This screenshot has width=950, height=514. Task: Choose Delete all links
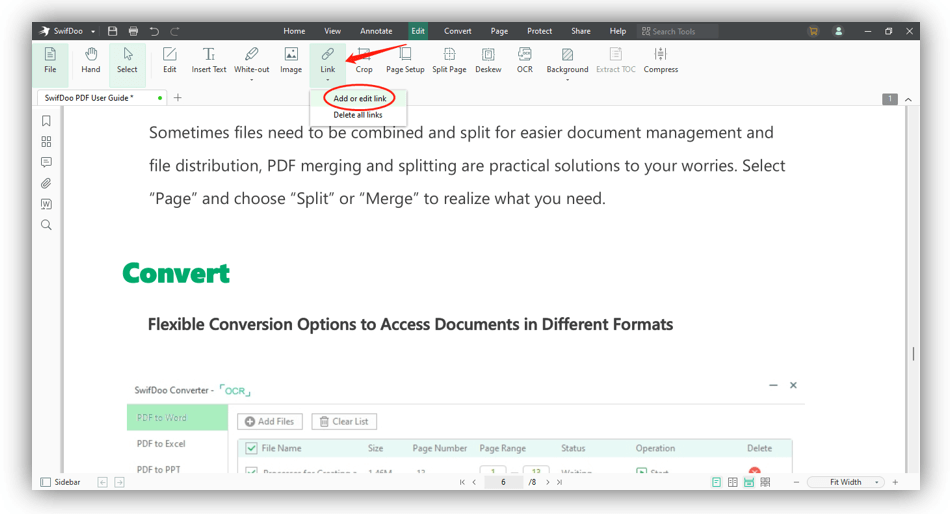tap(357, 115)
